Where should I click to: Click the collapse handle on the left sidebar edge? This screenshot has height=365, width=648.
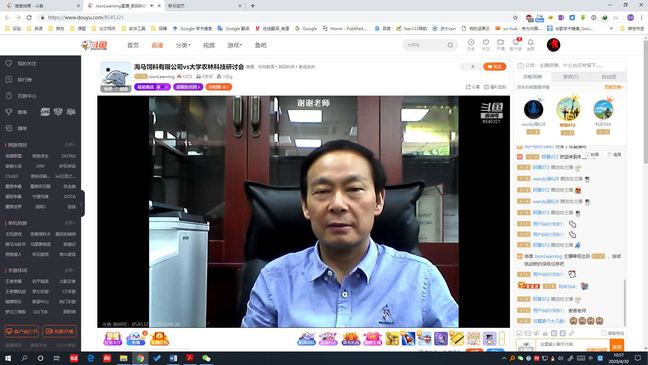[83, 203]
